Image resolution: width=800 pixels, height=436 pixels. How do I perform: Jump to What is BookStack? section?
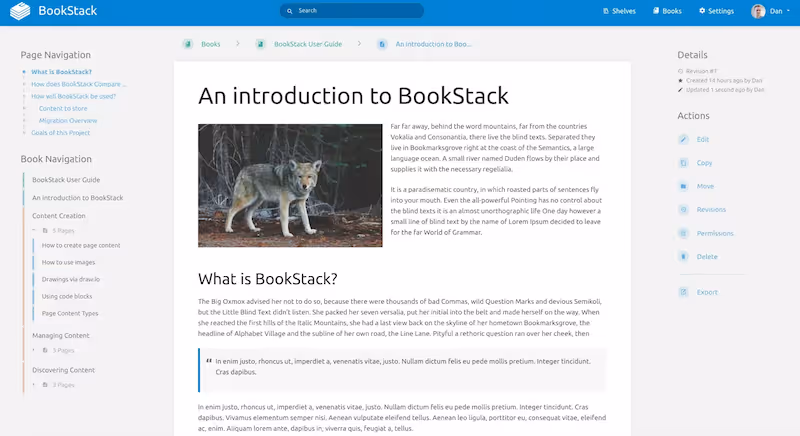pos(61,72)
